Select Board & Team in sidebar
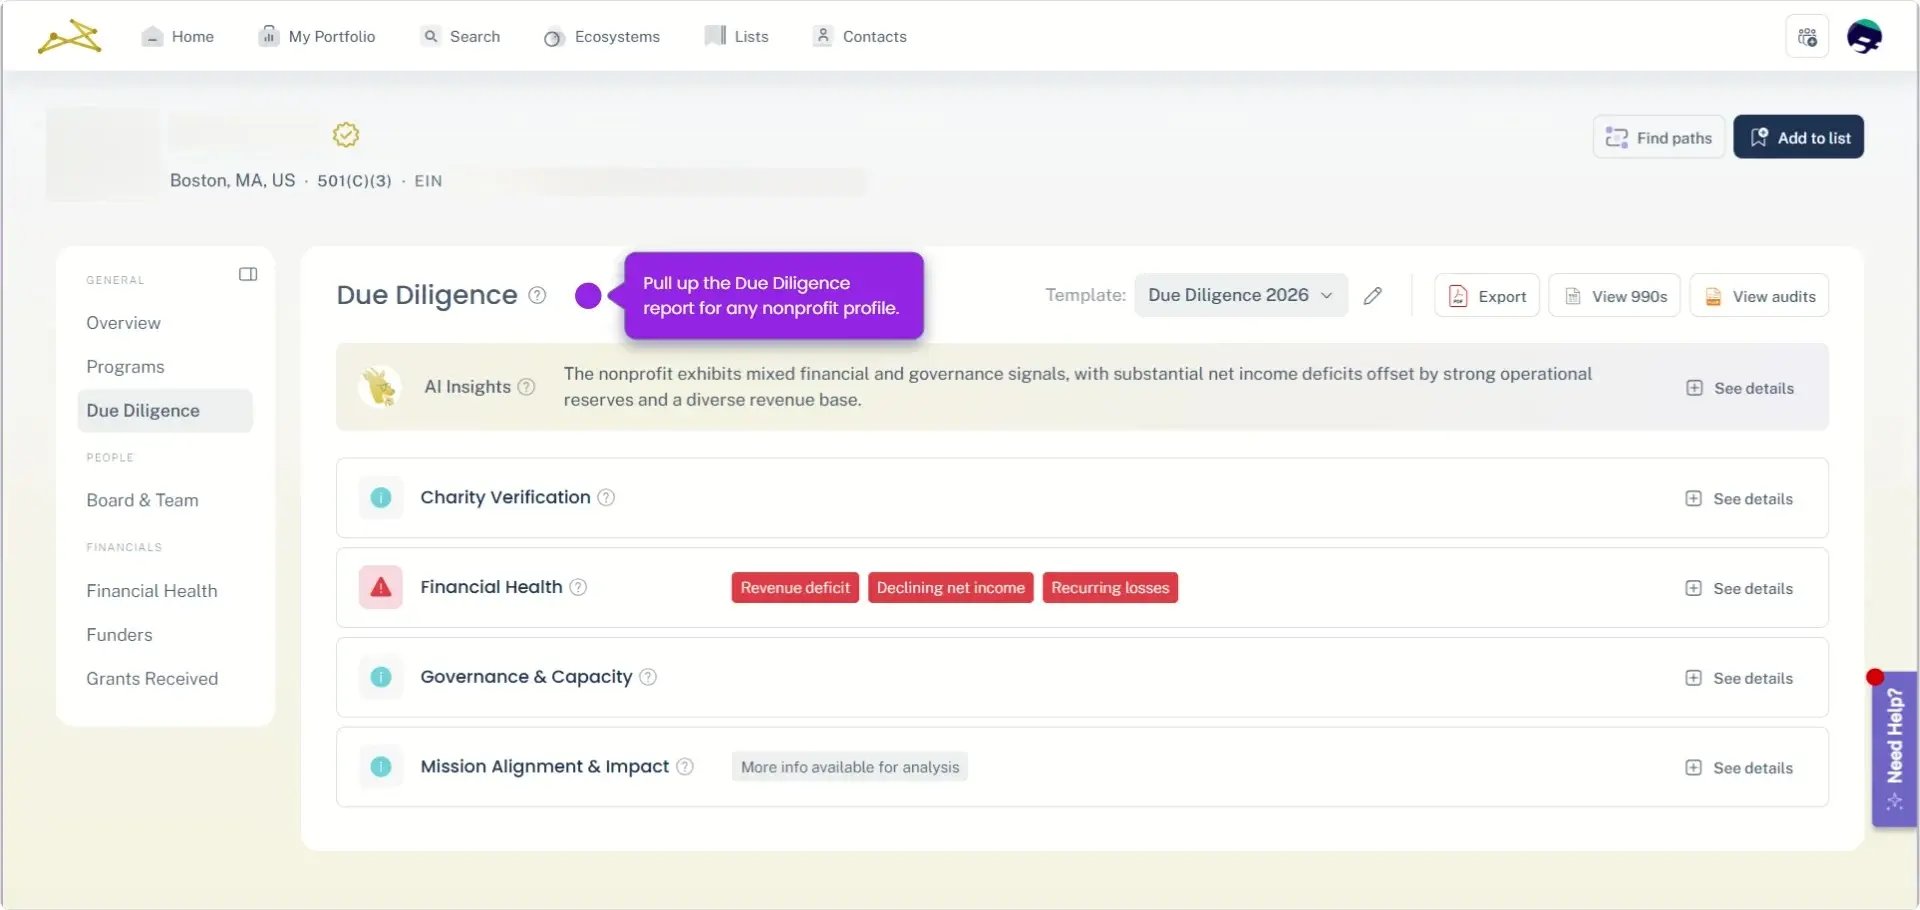This screenshot has height=910, width=1920. 142,500
